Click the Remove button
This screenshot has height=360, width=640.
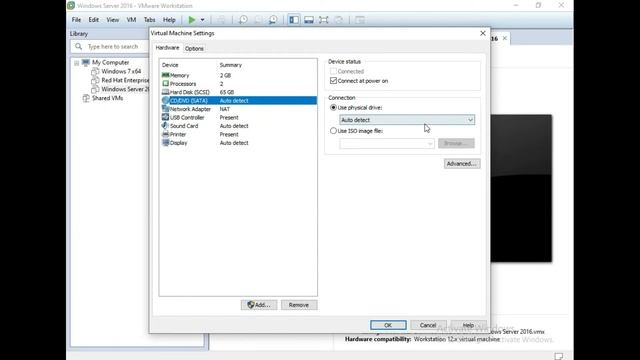[x=299, y=305]
